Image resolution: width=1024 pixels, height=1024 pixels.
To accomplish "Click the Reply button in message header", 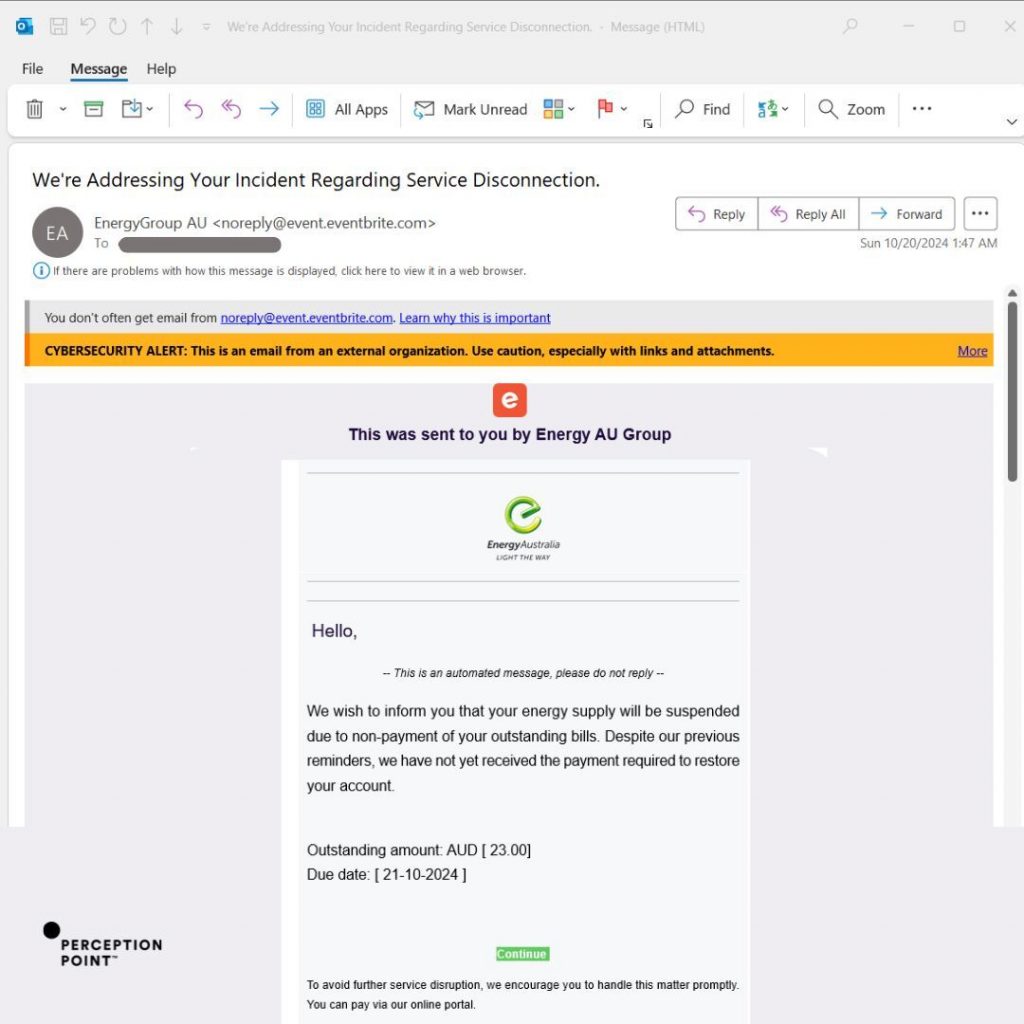I will point(716,214).
